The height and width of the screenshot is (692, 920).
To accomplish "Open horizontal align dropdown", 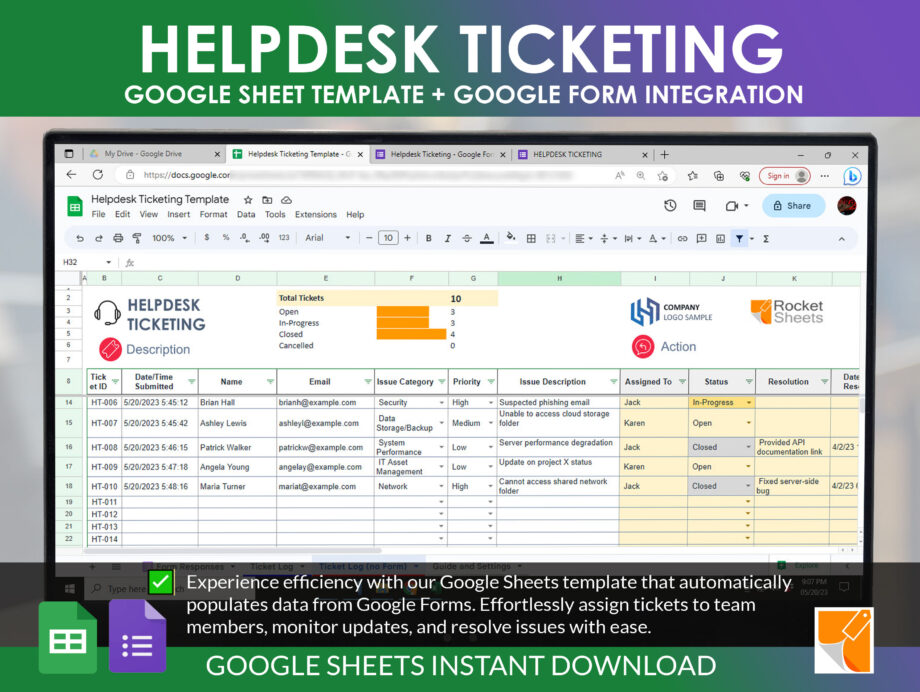I will [583, 238].
